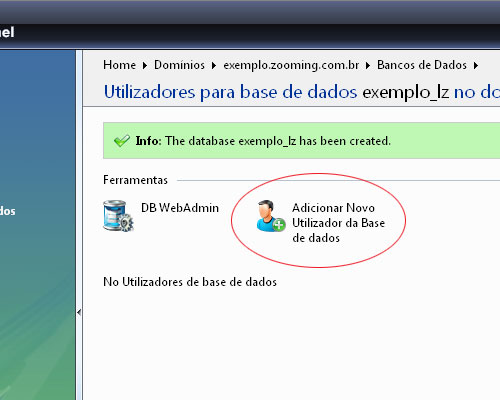Screen dimensions: 500x400
Task: Click the DB WebAdmin text link
Action: click(x=180, y=208)
